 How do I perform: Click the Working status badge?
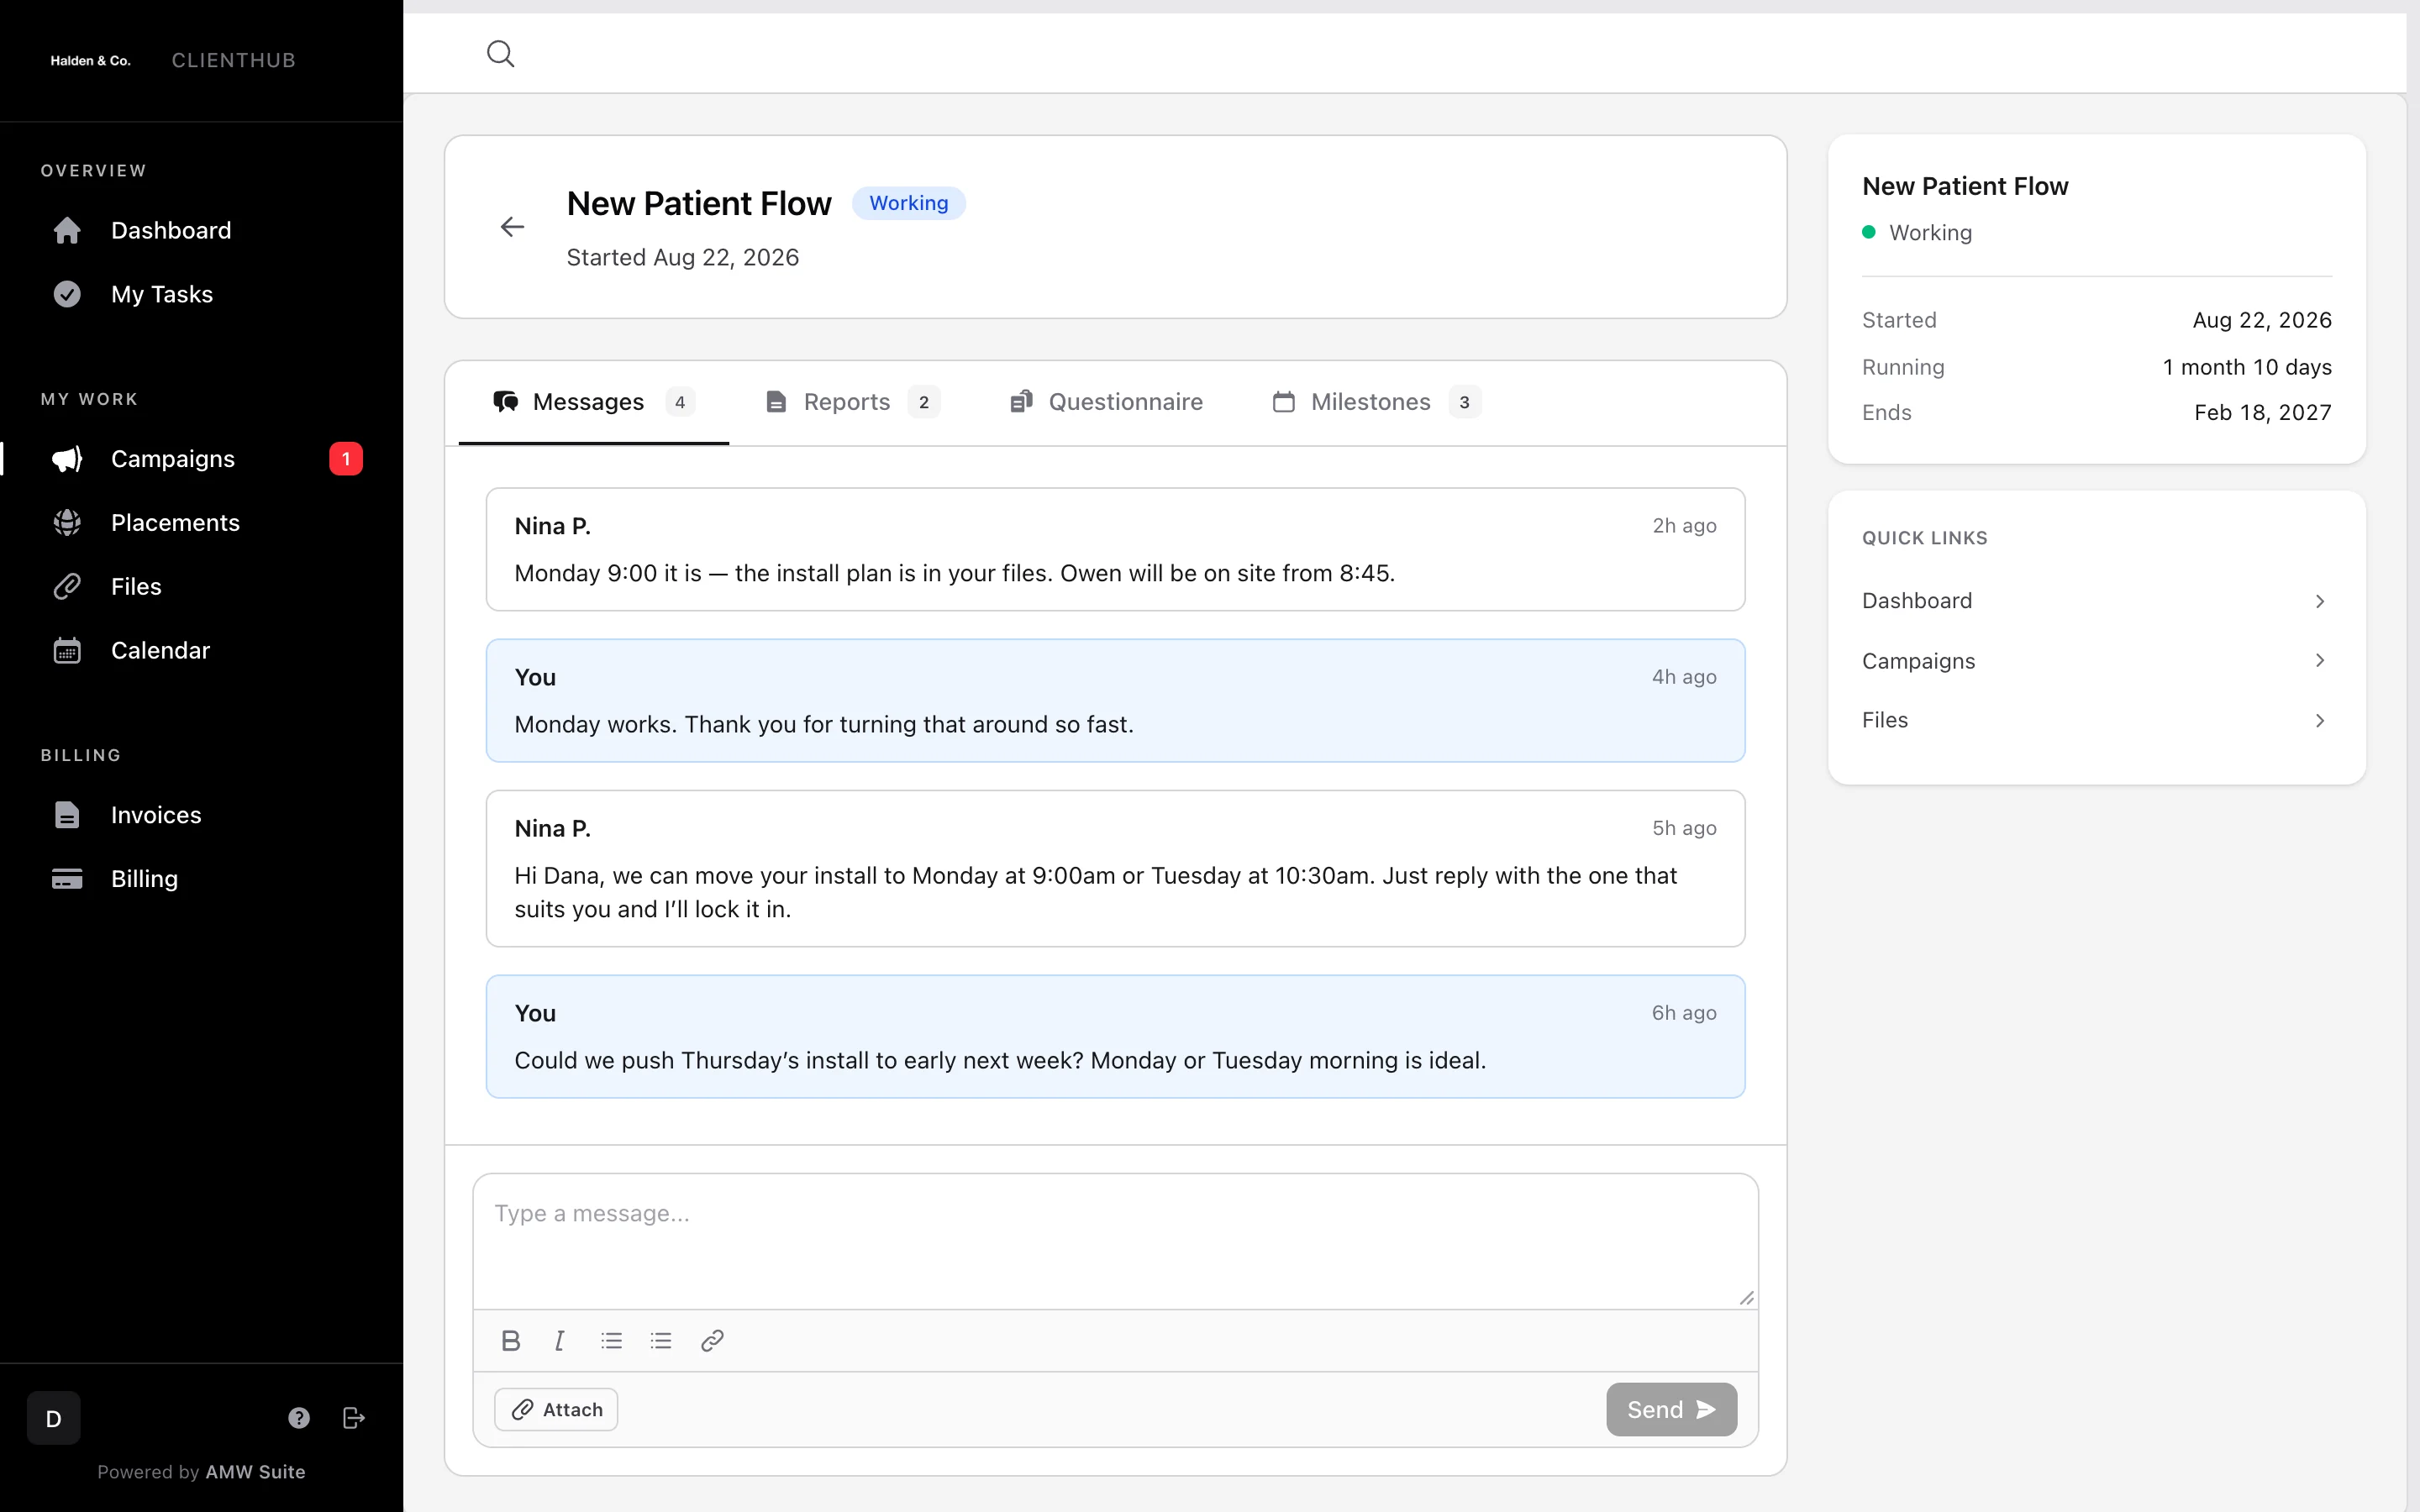[x=908, y=203]
